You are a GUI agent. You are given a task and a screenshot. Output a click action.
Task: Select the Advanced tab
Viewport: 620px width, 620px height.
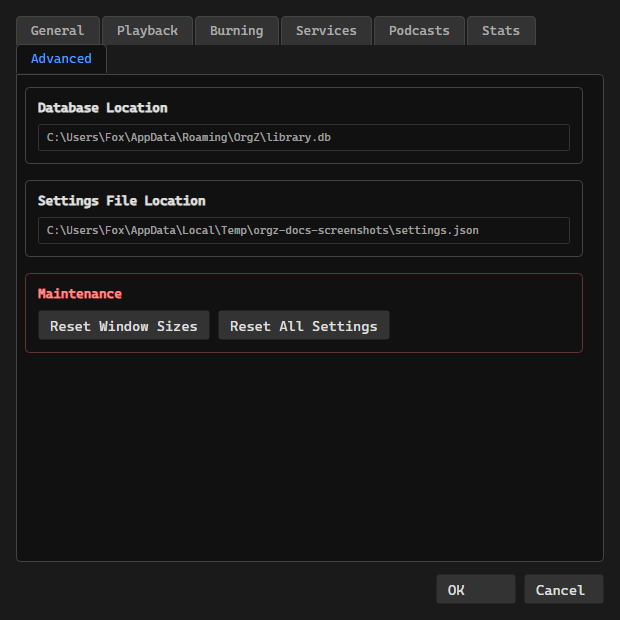tap(61, 59)
